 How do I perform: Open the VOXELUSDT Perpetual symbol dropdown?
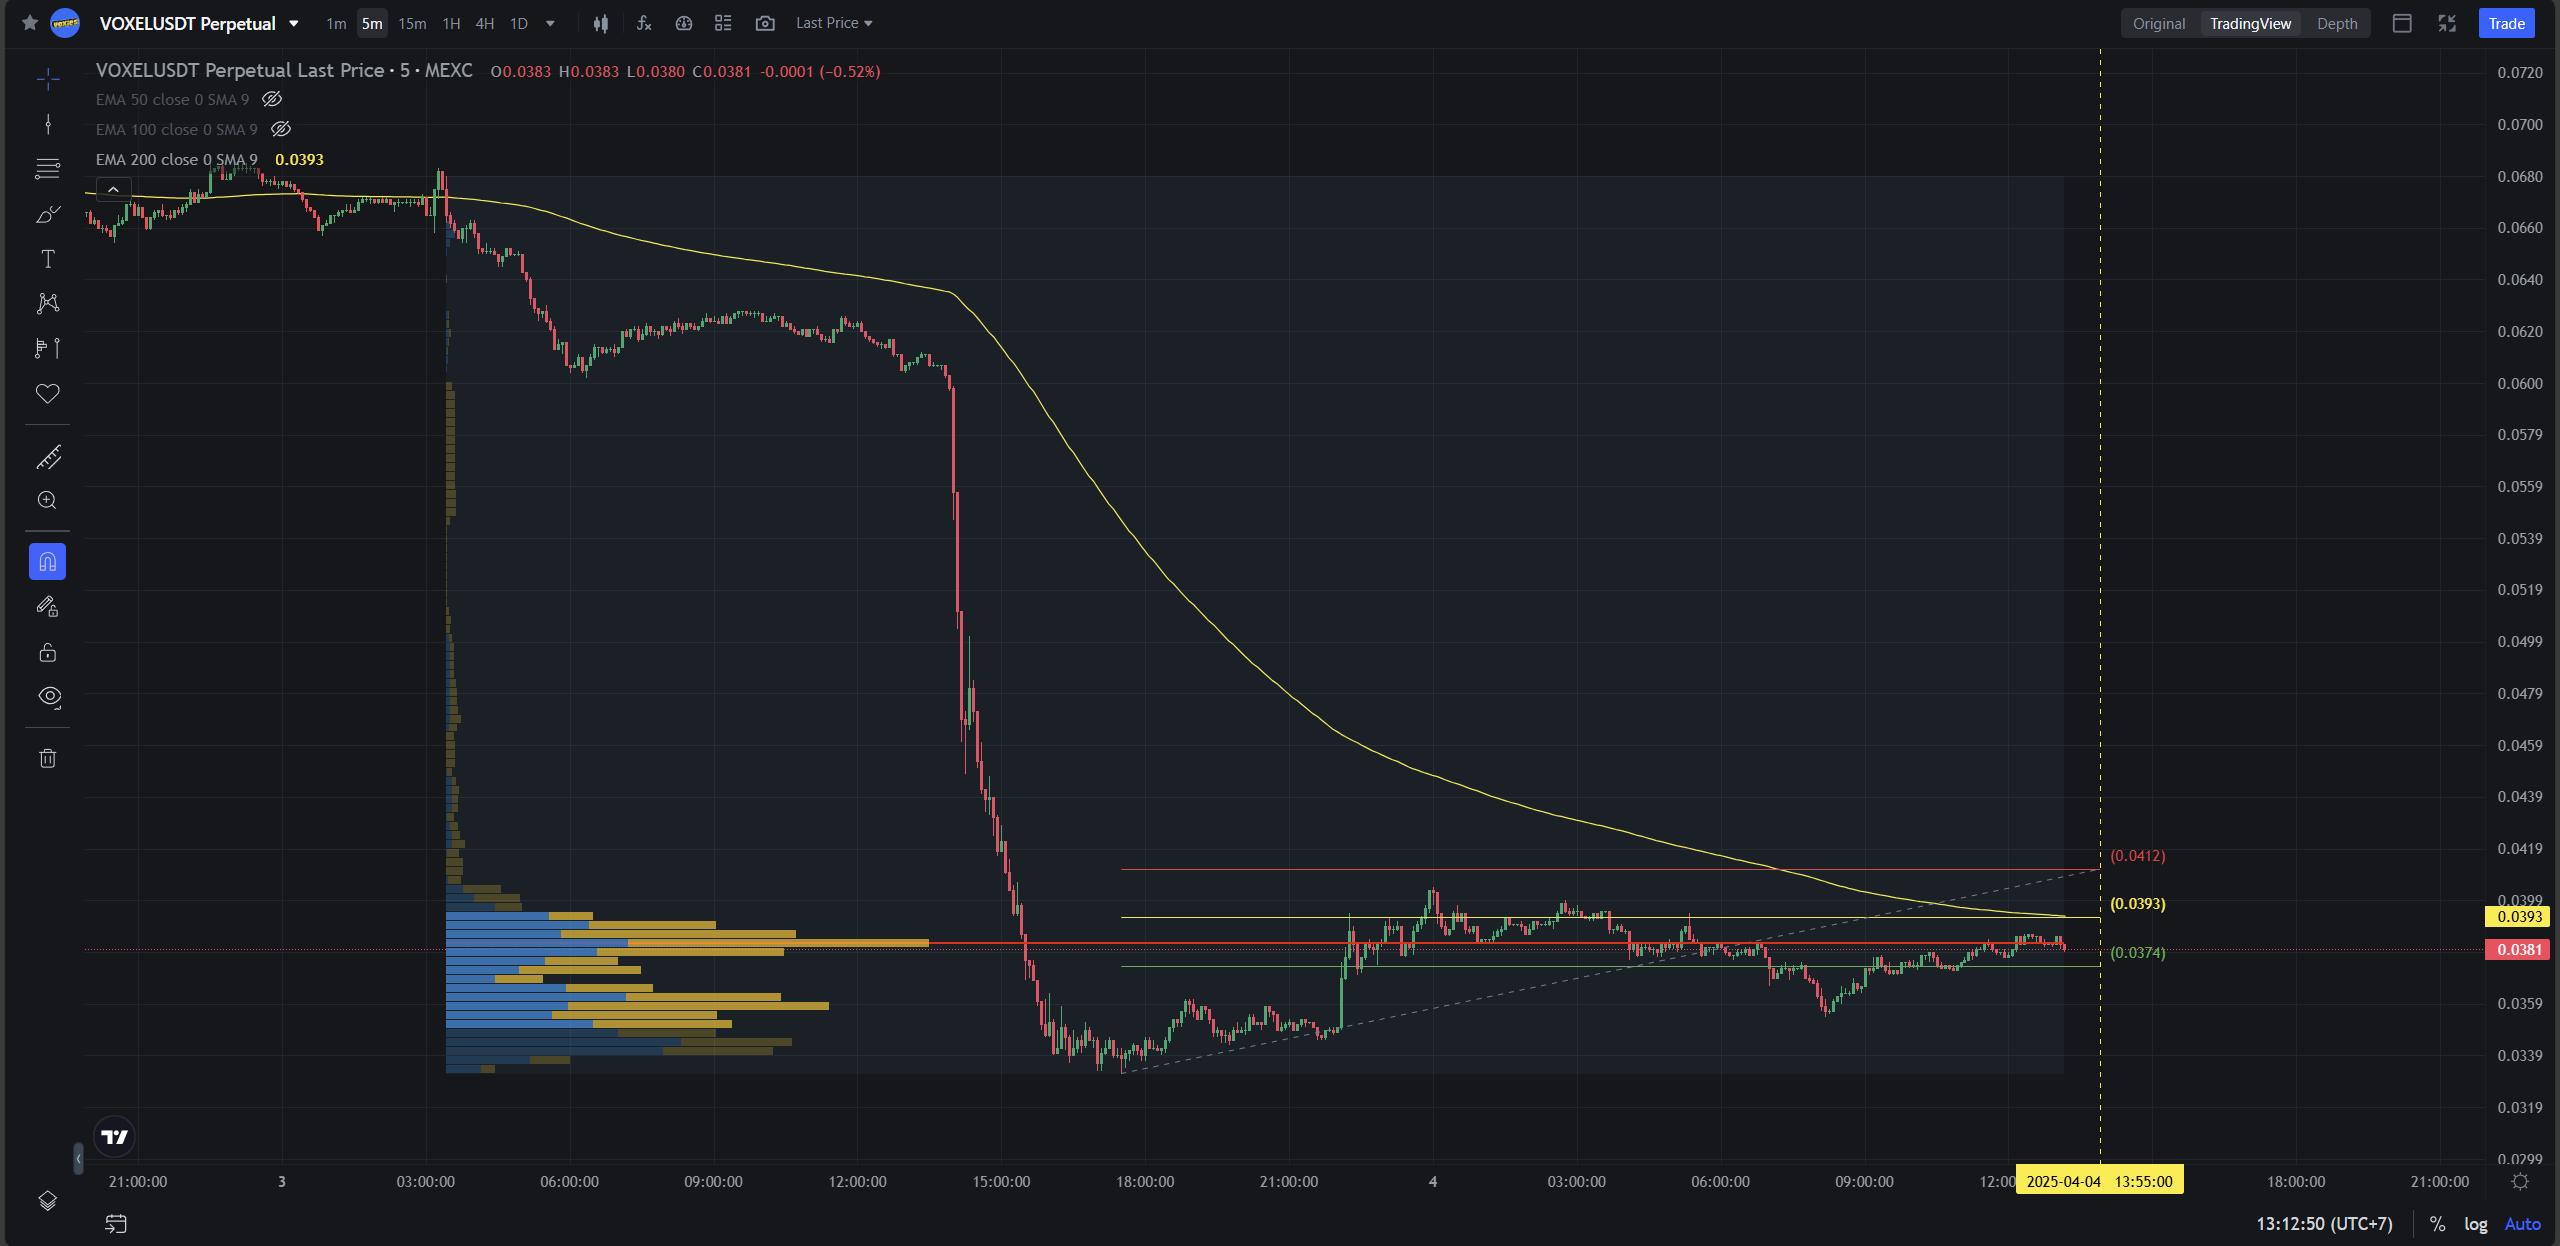click(x=293, y=23)
